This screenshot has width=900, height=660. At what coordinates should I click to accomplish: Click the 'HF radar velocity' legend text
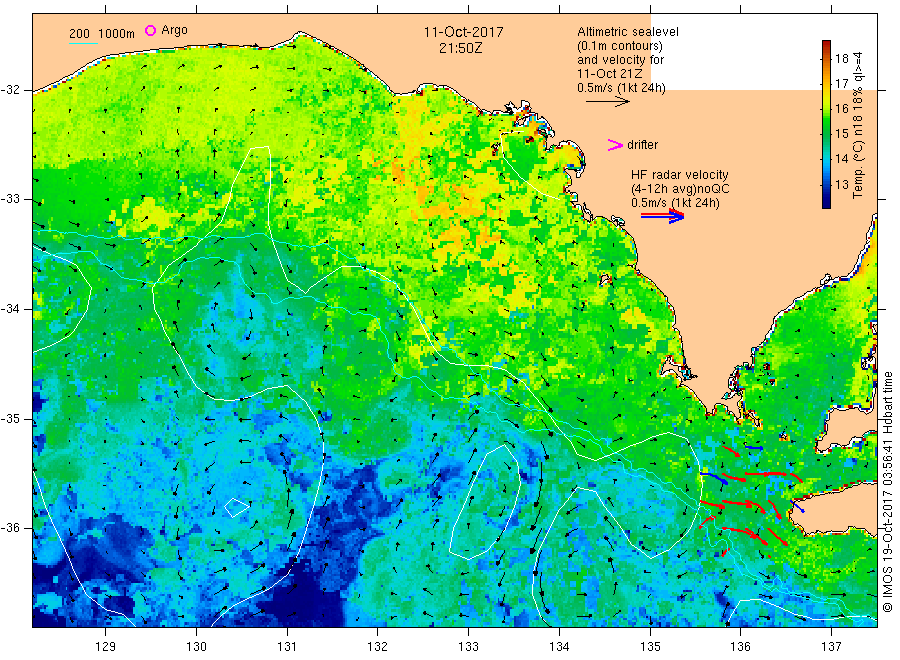coord(680,174)
